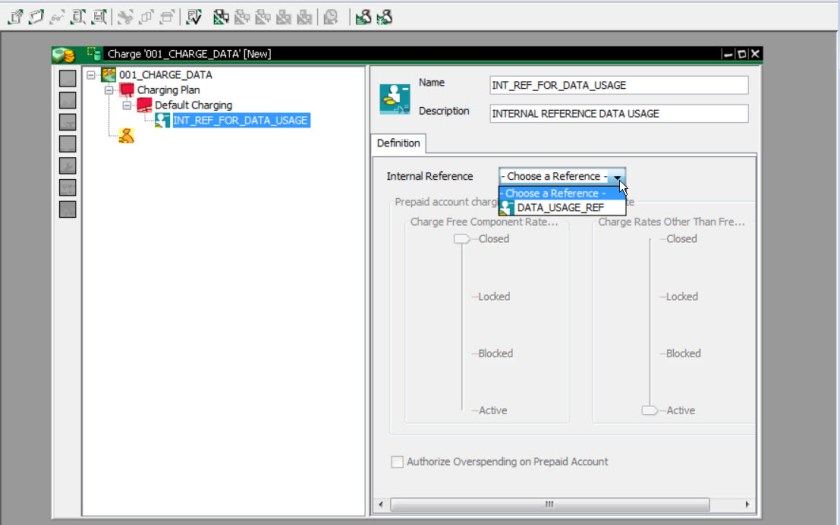Minimize the Charge 001_CHARGE_DATA window
The height and width of the screenshot is (525, 840).
pyautogui.click(x=728, y=54)
